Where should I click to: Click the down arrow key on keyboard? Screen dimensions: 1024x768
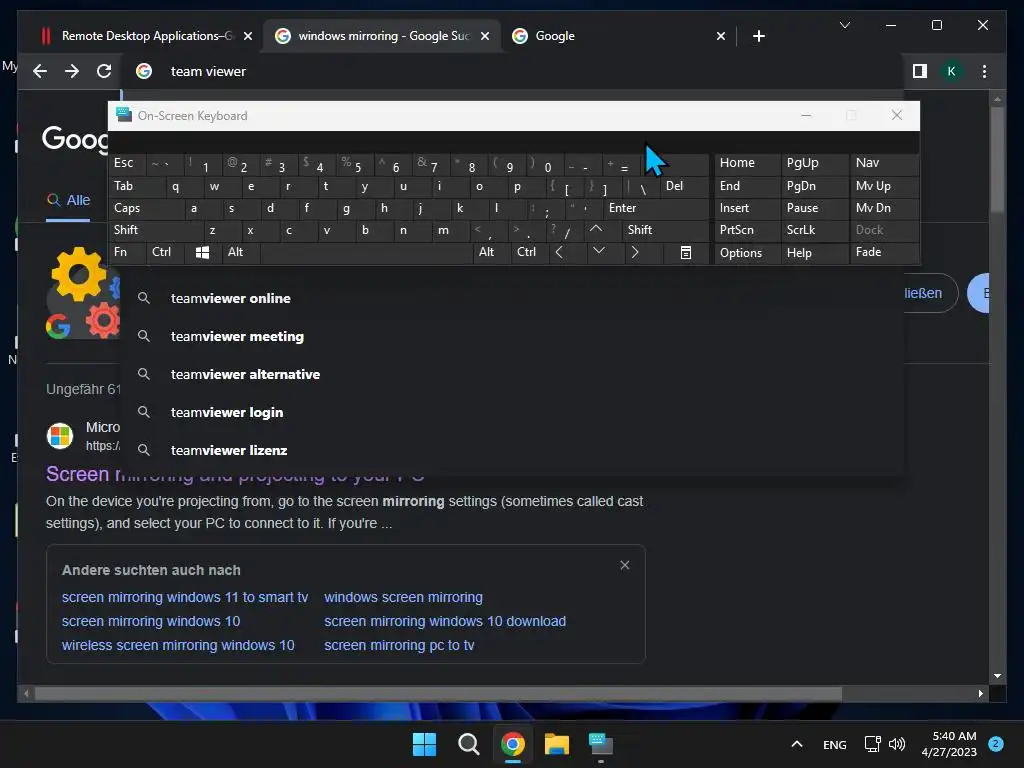tap(598, 251)
